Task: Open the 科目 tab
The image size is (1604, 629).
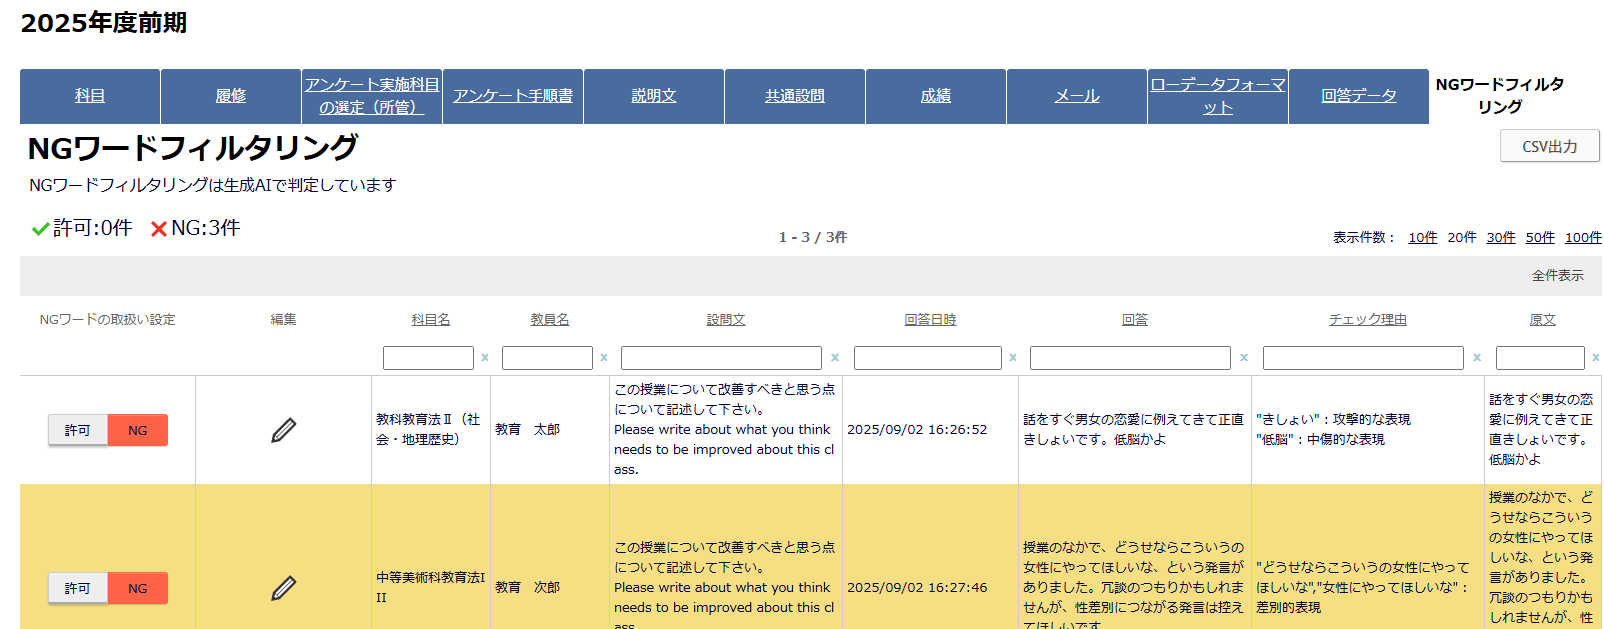Action: (x=90, y=96)
